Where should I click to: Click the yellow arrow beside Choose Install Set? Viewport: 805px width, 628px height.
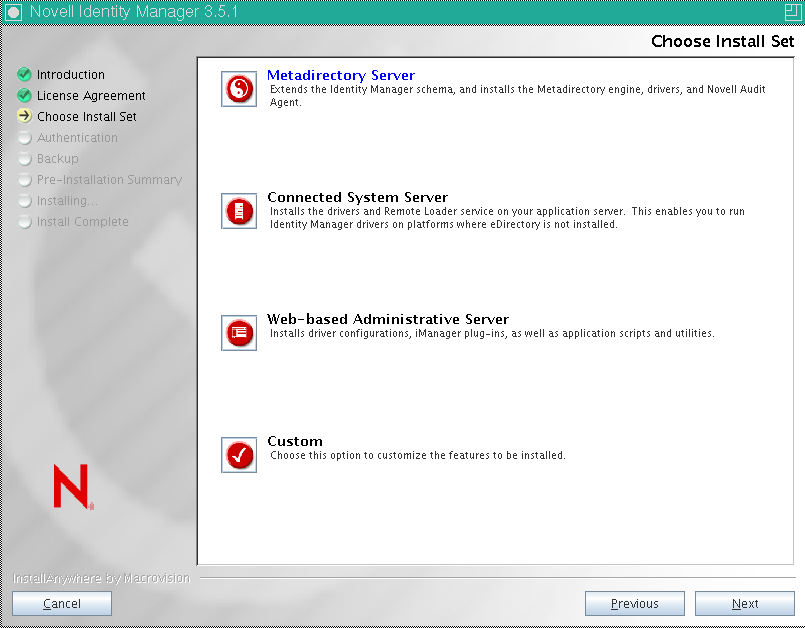click(24, 116)
